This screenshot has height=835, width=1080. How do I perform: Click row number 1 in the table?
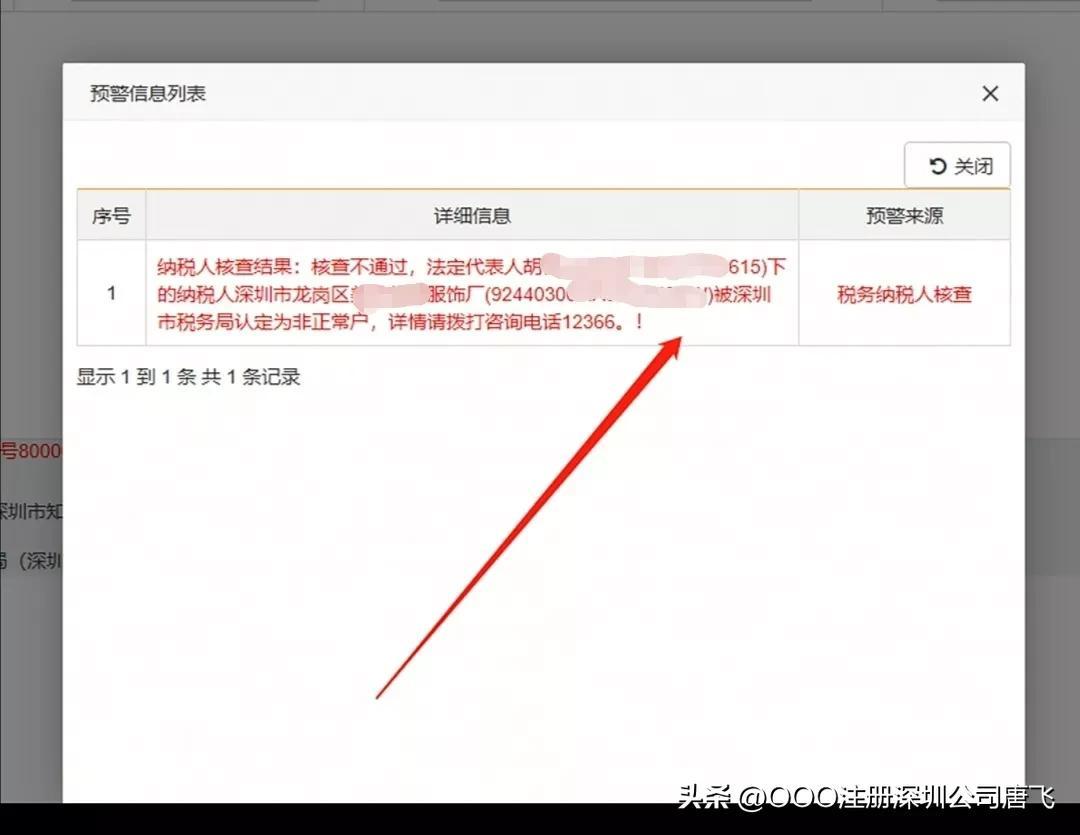111,293
